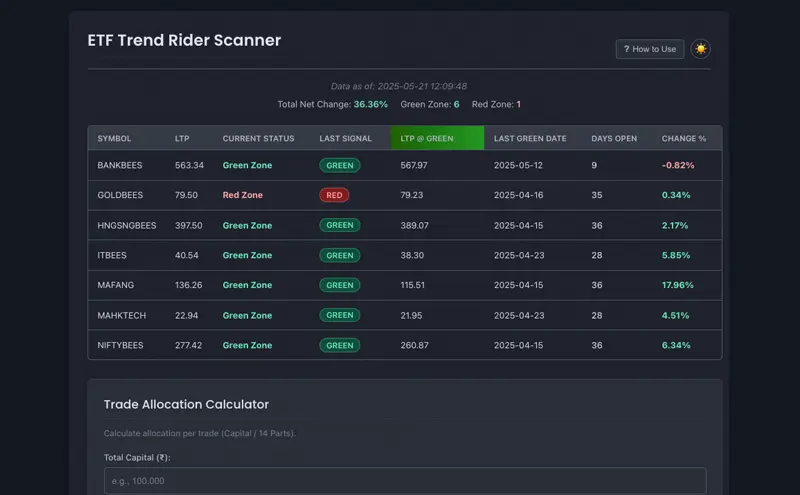800x495 pixels.
Task: Click the 136.26 LTP value
Action: click(x=189, y=285)
